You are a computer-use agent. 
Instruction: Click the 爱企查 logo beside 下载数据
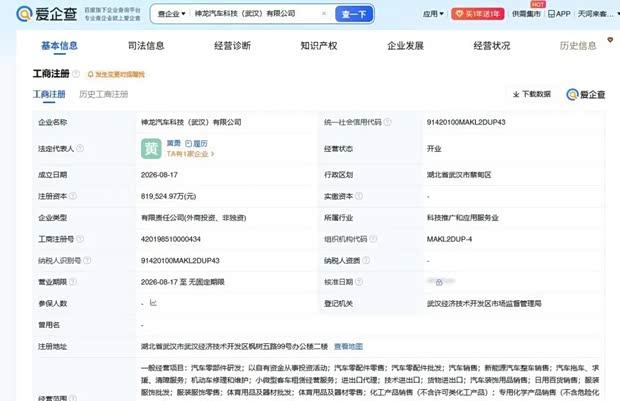[586, 95]
